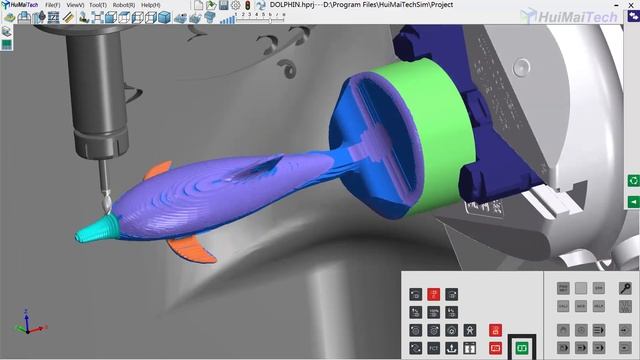This screenshot has width=640, height=360.
Task: Click the 100% override button in the control panel
Action: [x=433, y=312]
